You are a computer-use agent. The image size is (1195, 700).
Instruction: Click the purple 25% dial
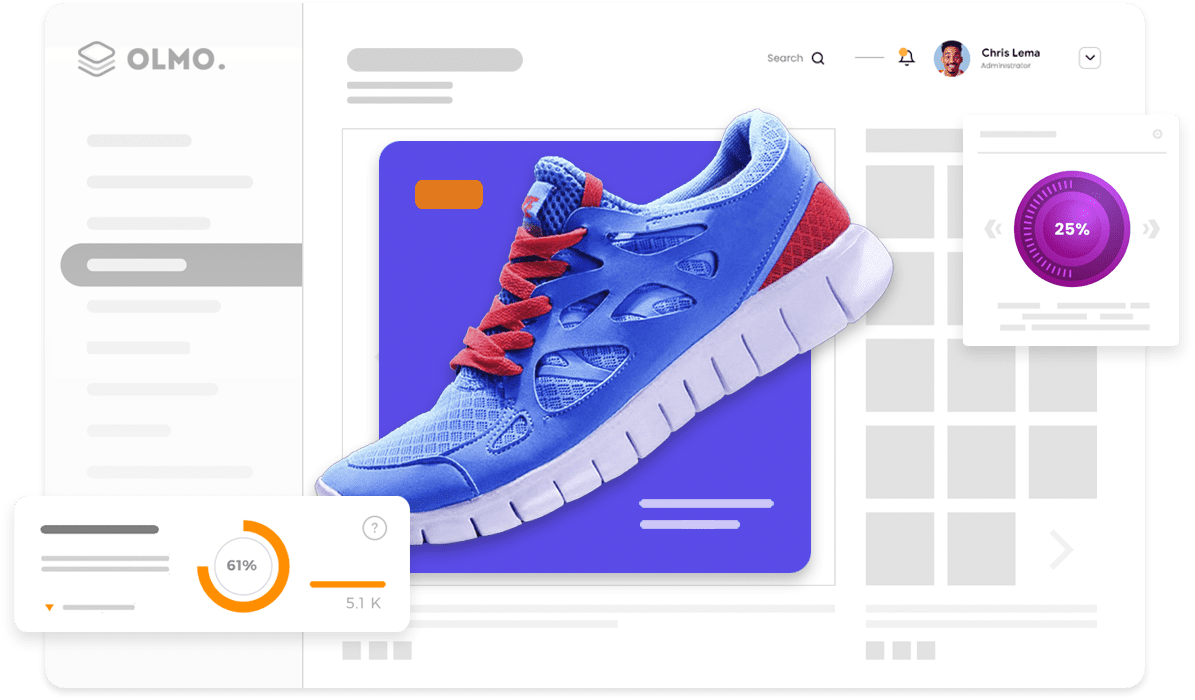tap(1072, 229)
